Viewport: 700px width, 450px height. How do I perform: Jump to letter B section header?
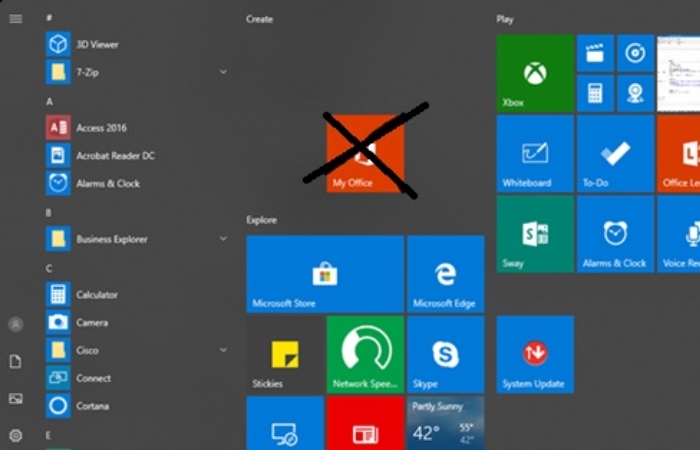point(49,212)
